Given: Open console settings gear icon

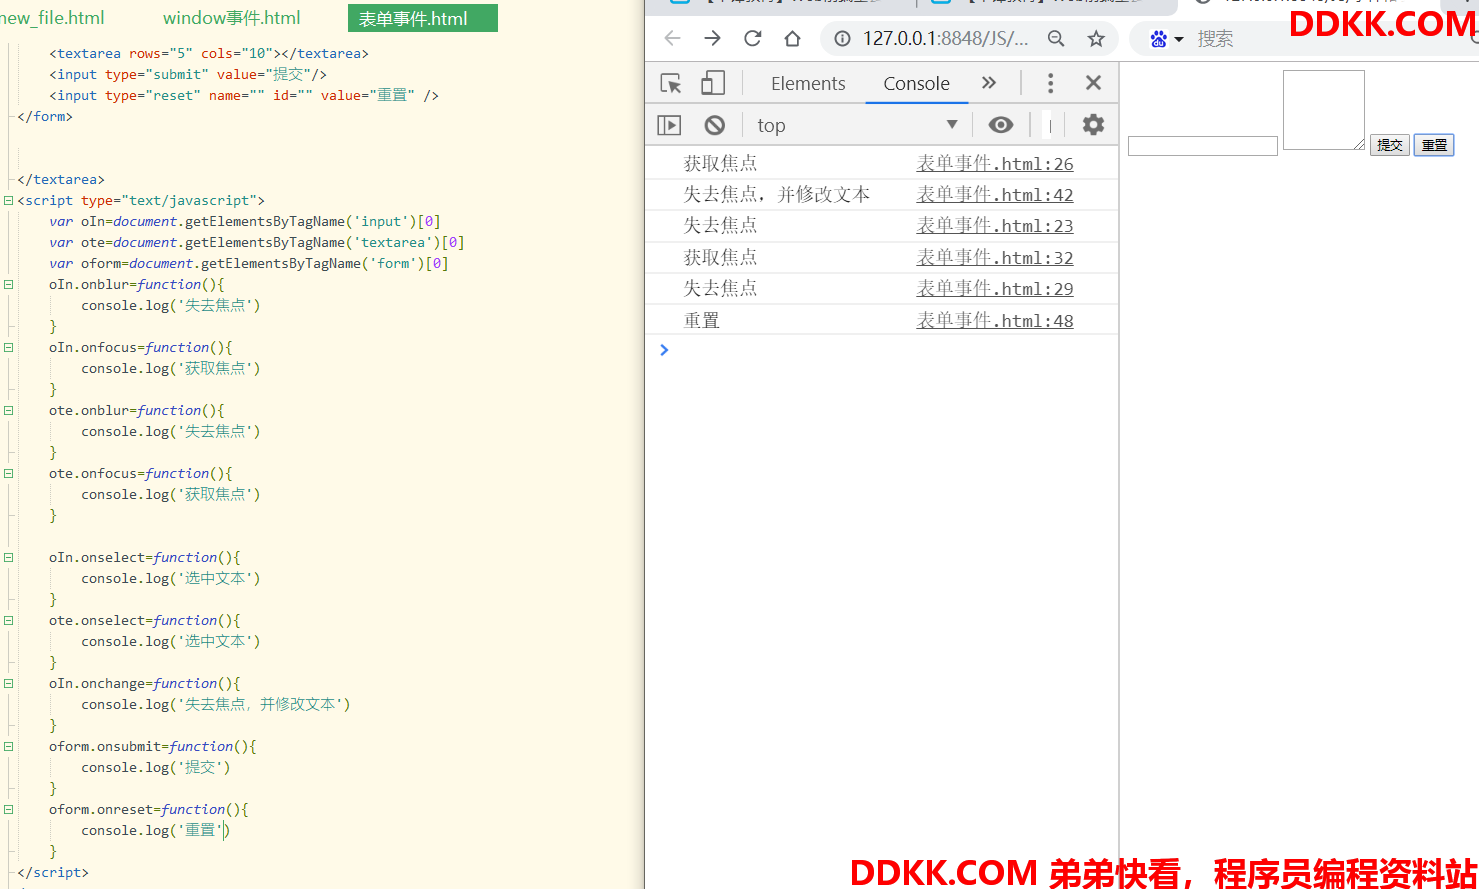Looking at the screenshot, I should [x=1093, y=125].
